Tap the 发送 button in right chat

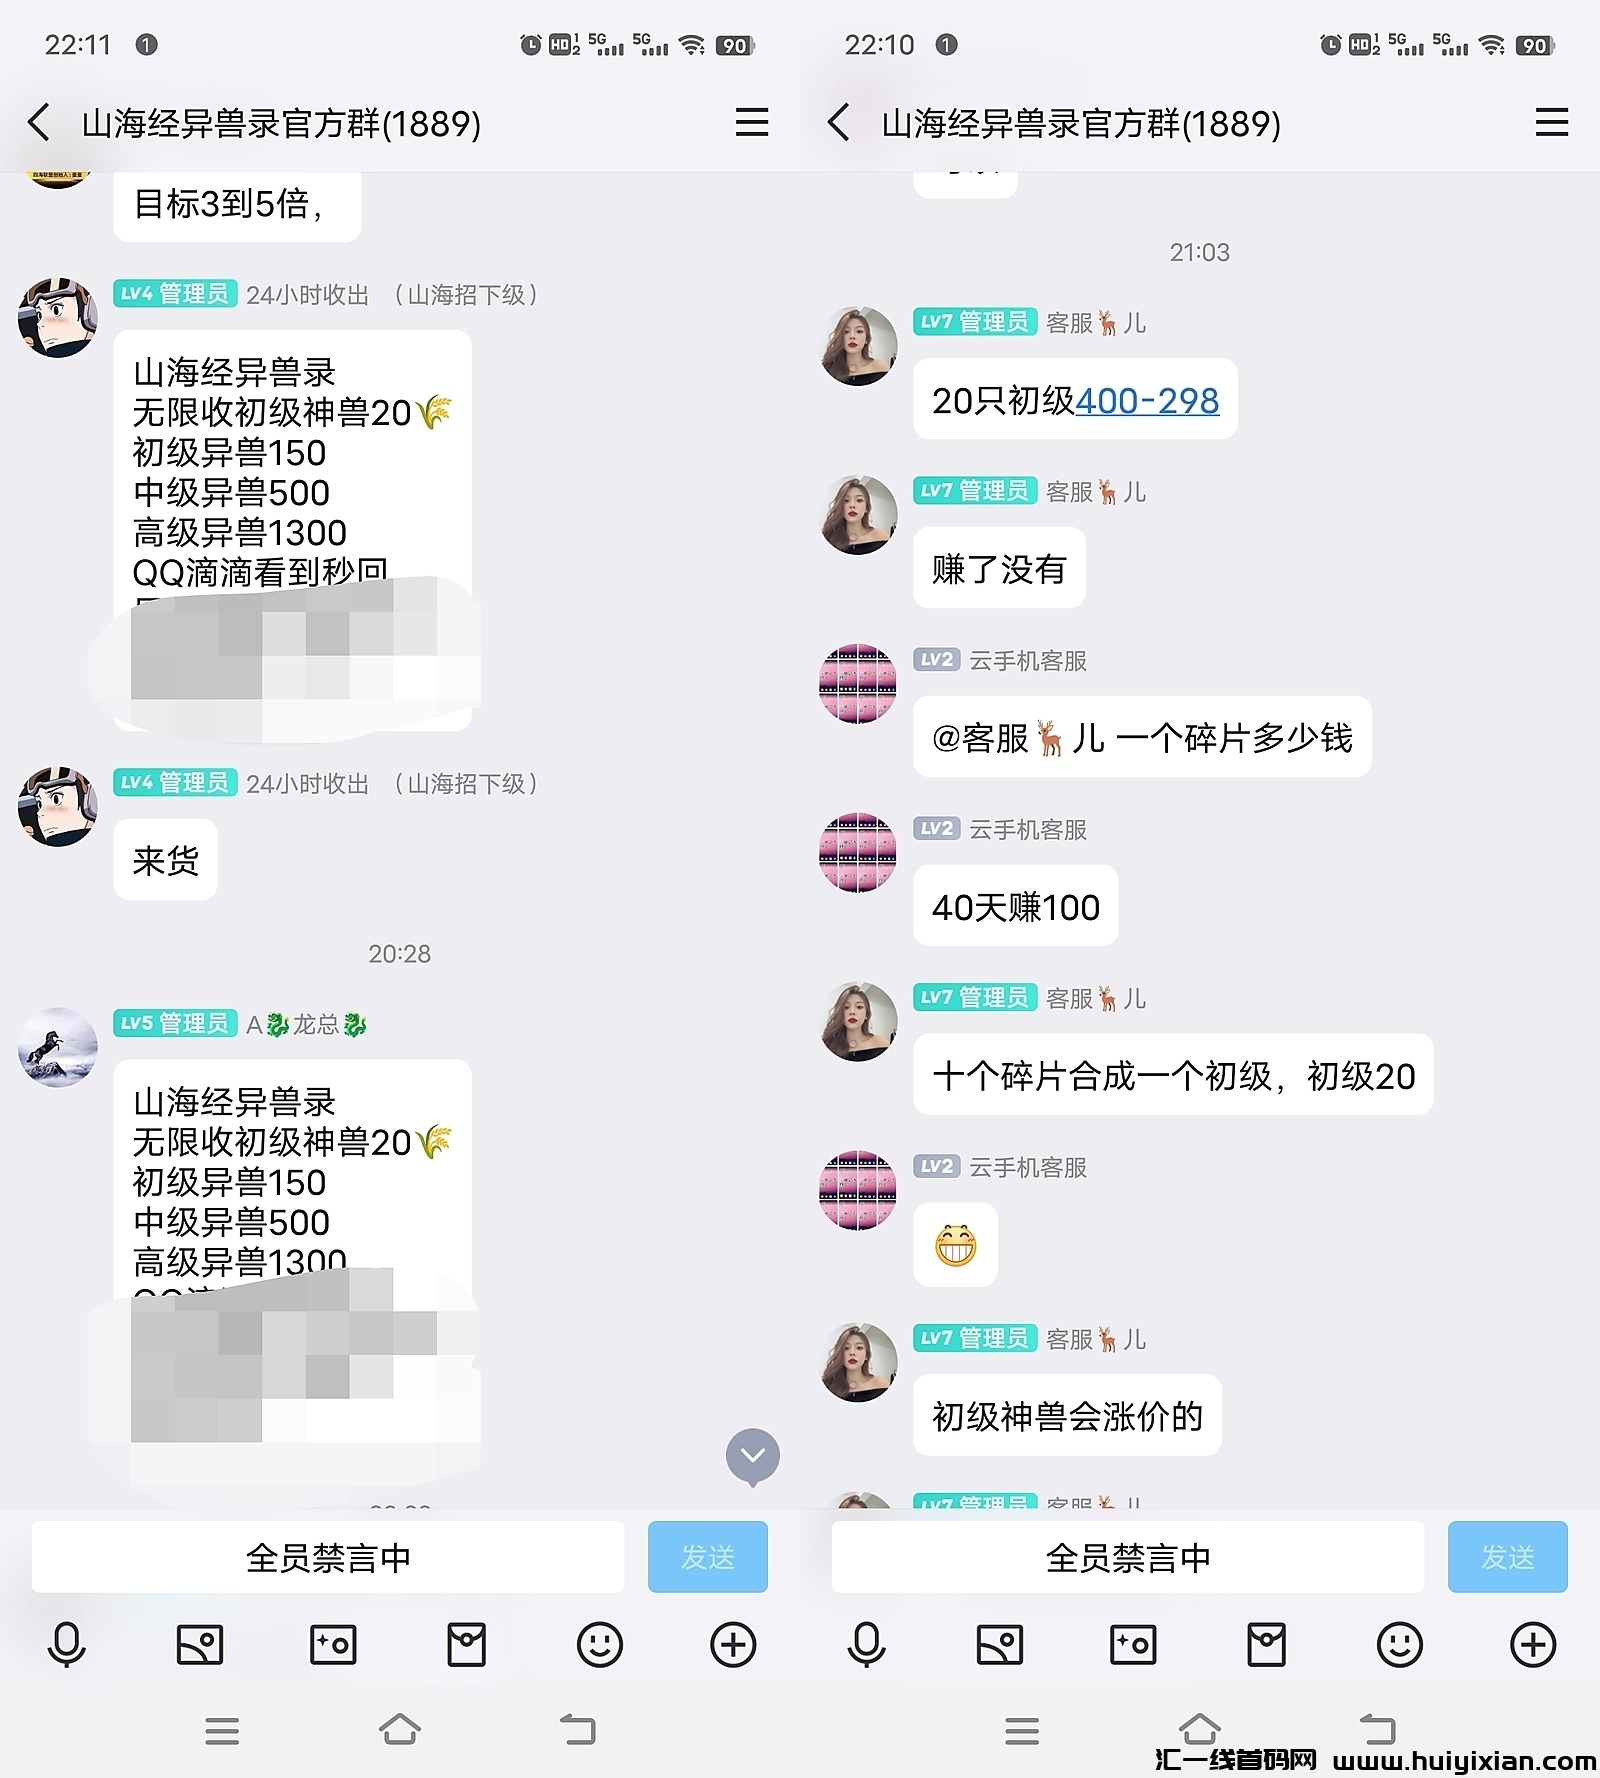click(x=1508, y=1557)
